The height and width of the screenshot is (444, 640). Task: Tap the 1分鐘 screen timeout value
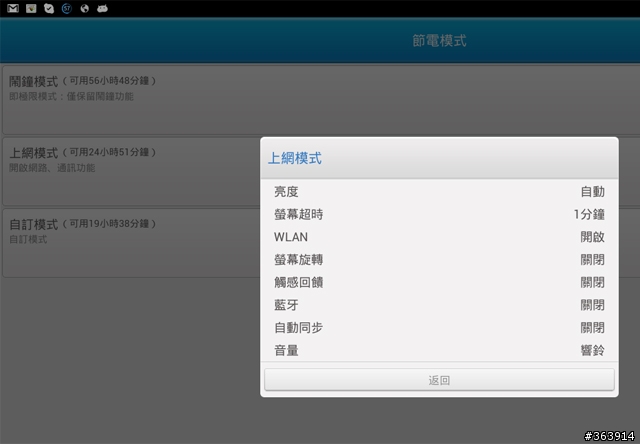click(589, 214)
